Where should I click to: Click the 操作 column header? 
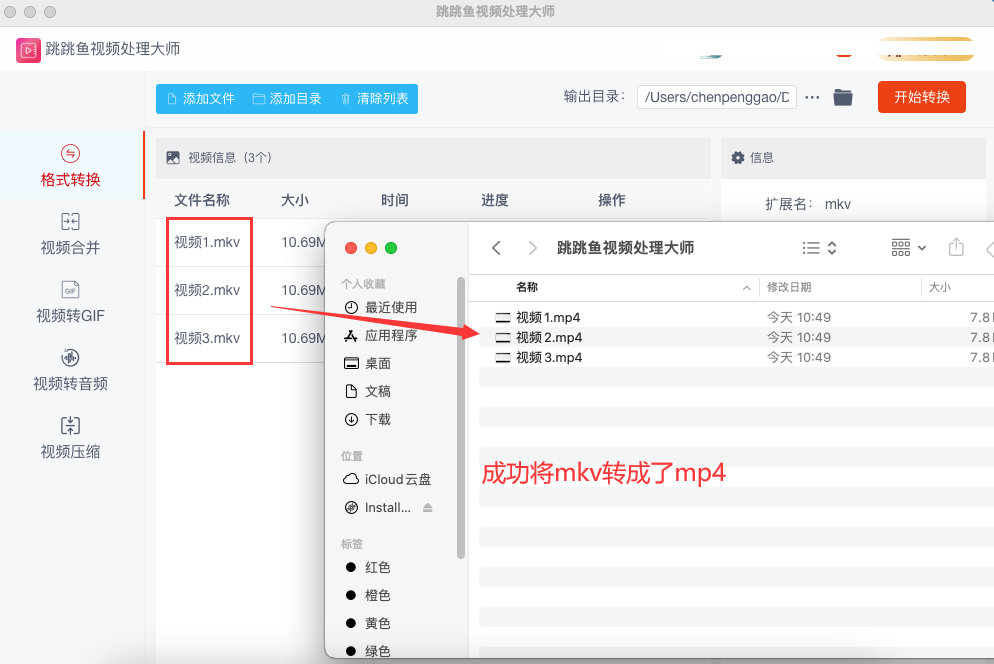612,200
